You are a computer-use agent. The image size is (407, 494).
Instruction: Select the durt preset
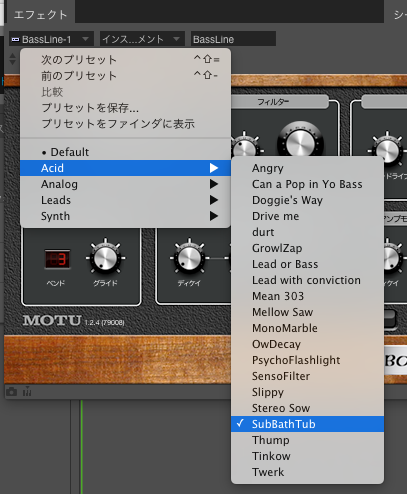[307, 232]
